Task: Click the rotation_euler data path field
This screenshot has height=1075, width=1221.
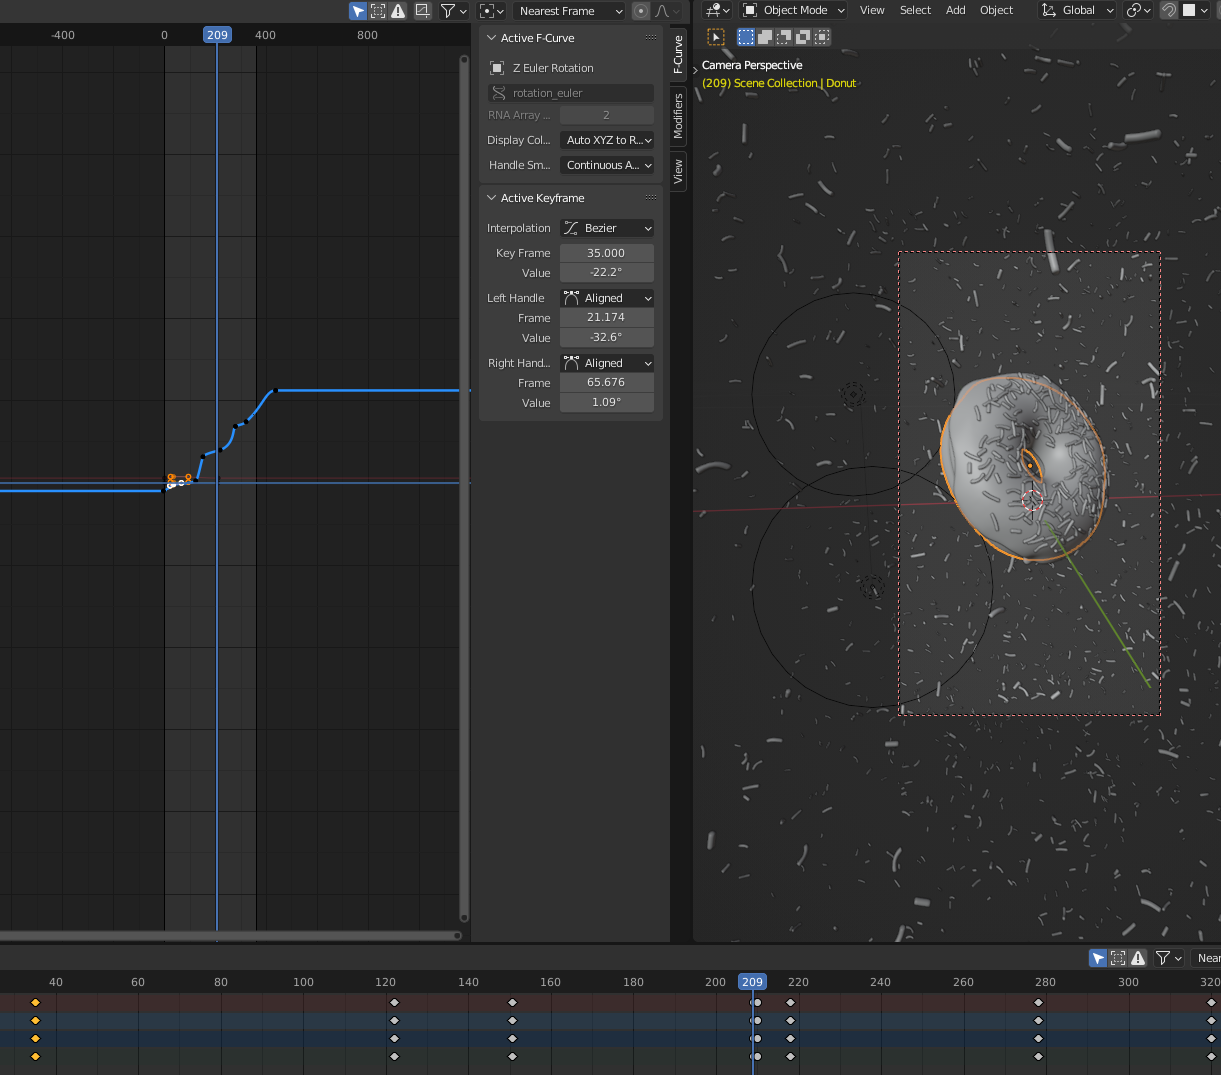Action: (571, 93)
